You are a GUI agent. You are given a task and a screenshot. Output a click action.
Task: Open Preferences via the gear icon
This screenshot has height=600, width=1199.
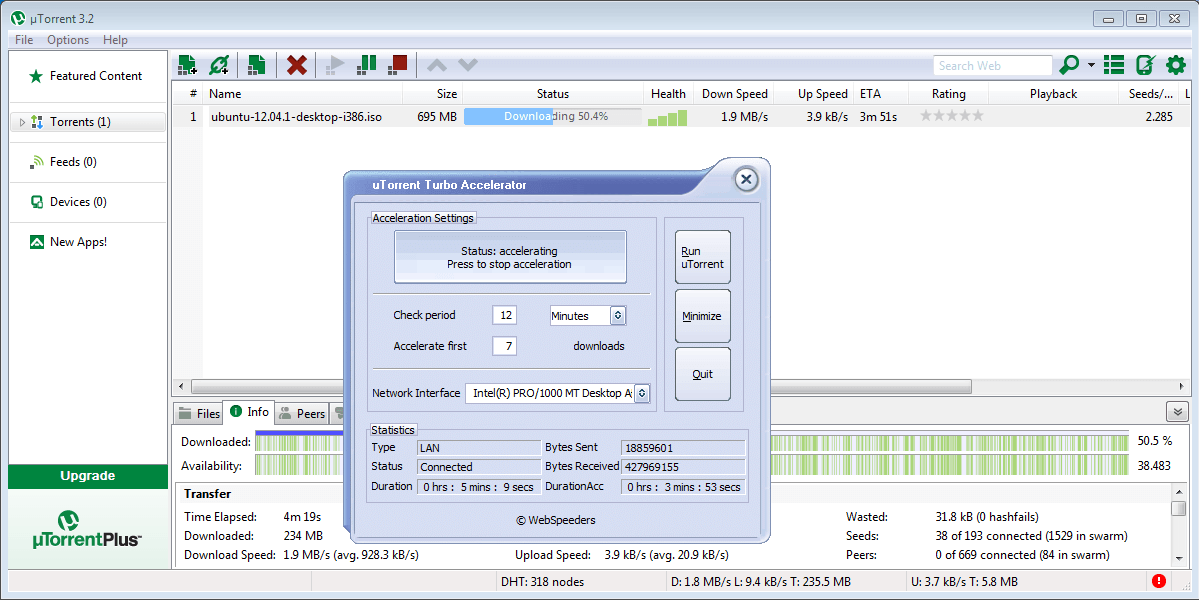pos(1176,65)
